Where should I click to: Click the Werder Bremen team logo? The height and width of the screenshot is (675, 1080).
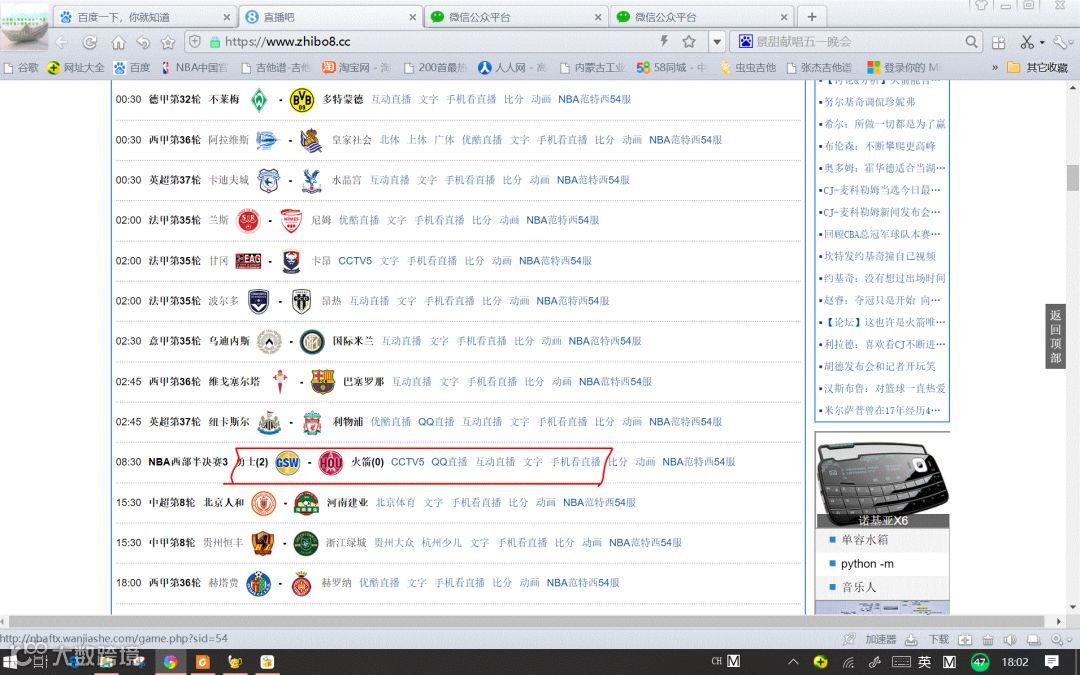click(x=259, y=100)
